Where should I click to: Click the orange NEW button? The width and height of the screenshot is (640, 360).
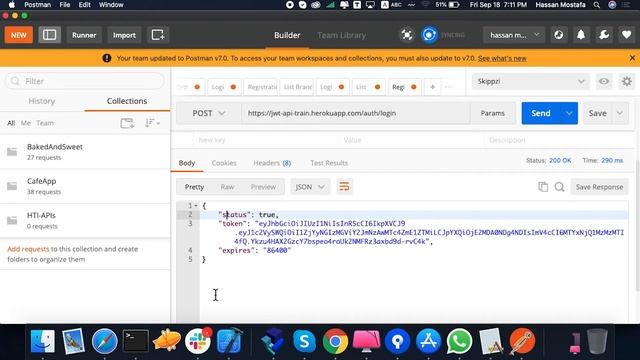19,35
